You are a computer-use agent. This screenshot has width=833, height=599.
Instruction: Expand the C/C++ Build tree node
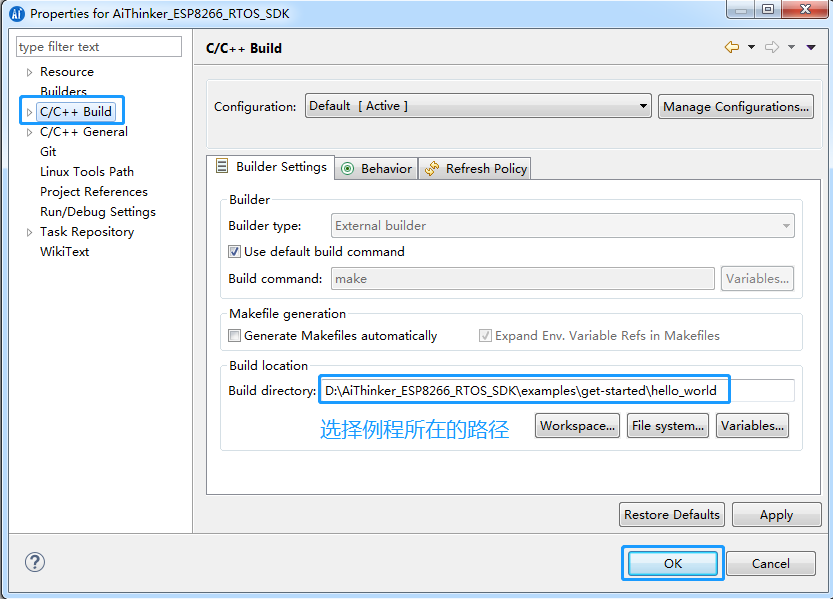click(x=29, y=112)
